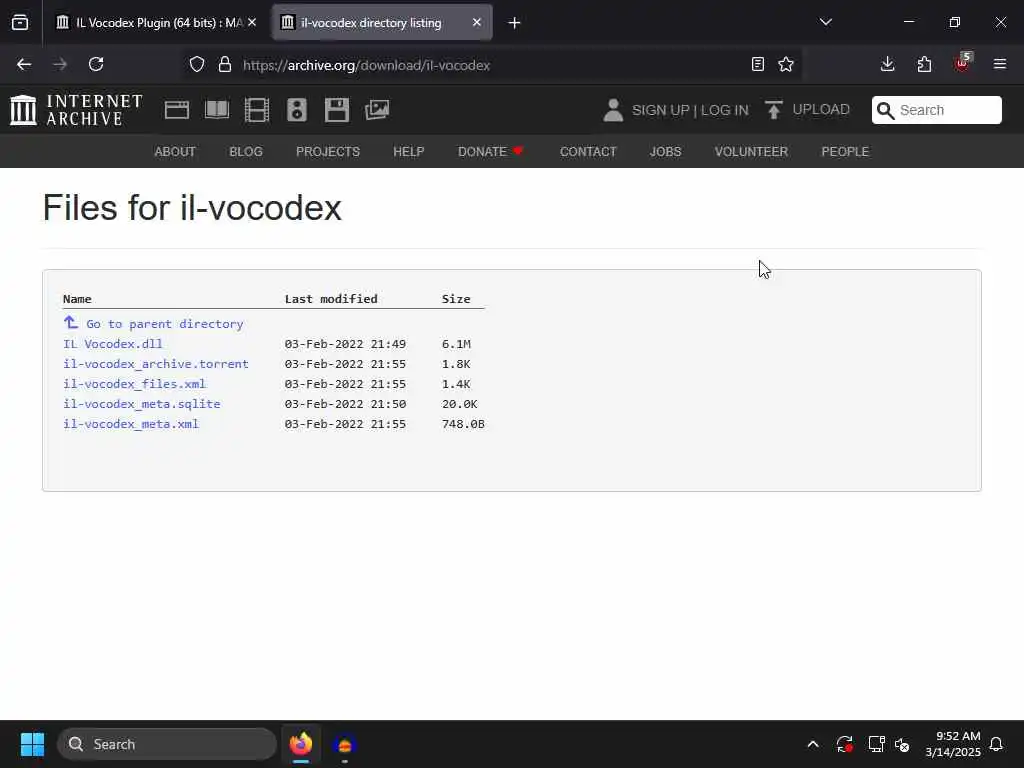Open the Audio speaker icon
This screenshot has height=768, width=1024.
point(296,110)
